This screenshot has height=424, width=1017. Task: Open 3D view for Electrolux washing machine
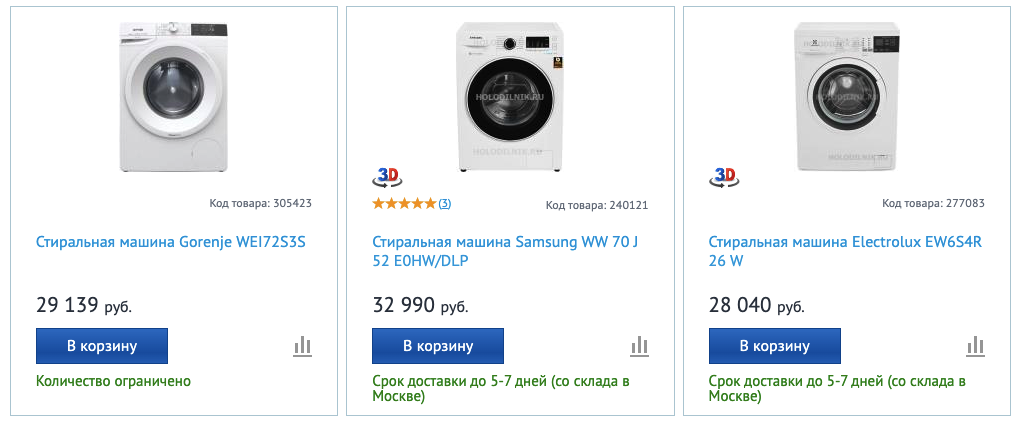click(724, 177)
